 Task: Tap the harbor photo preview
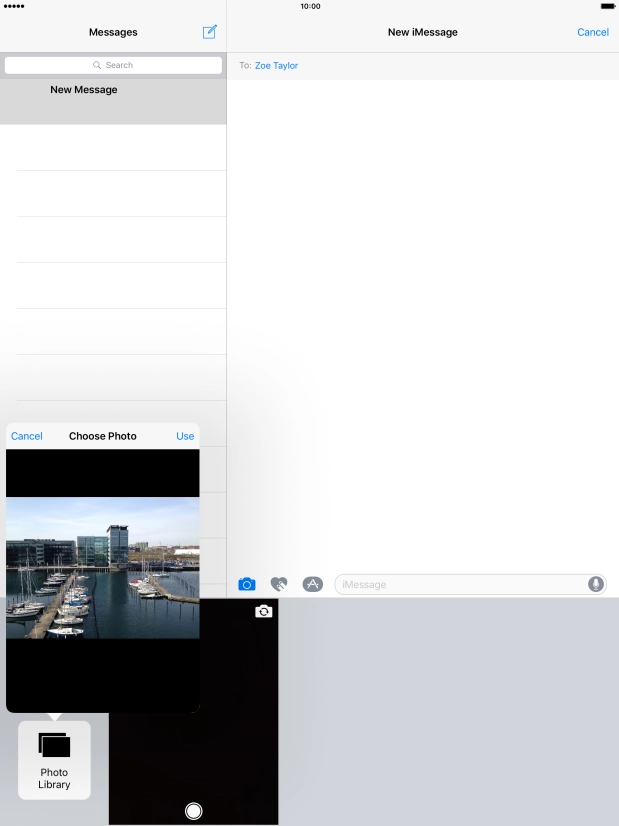(102, 568)
